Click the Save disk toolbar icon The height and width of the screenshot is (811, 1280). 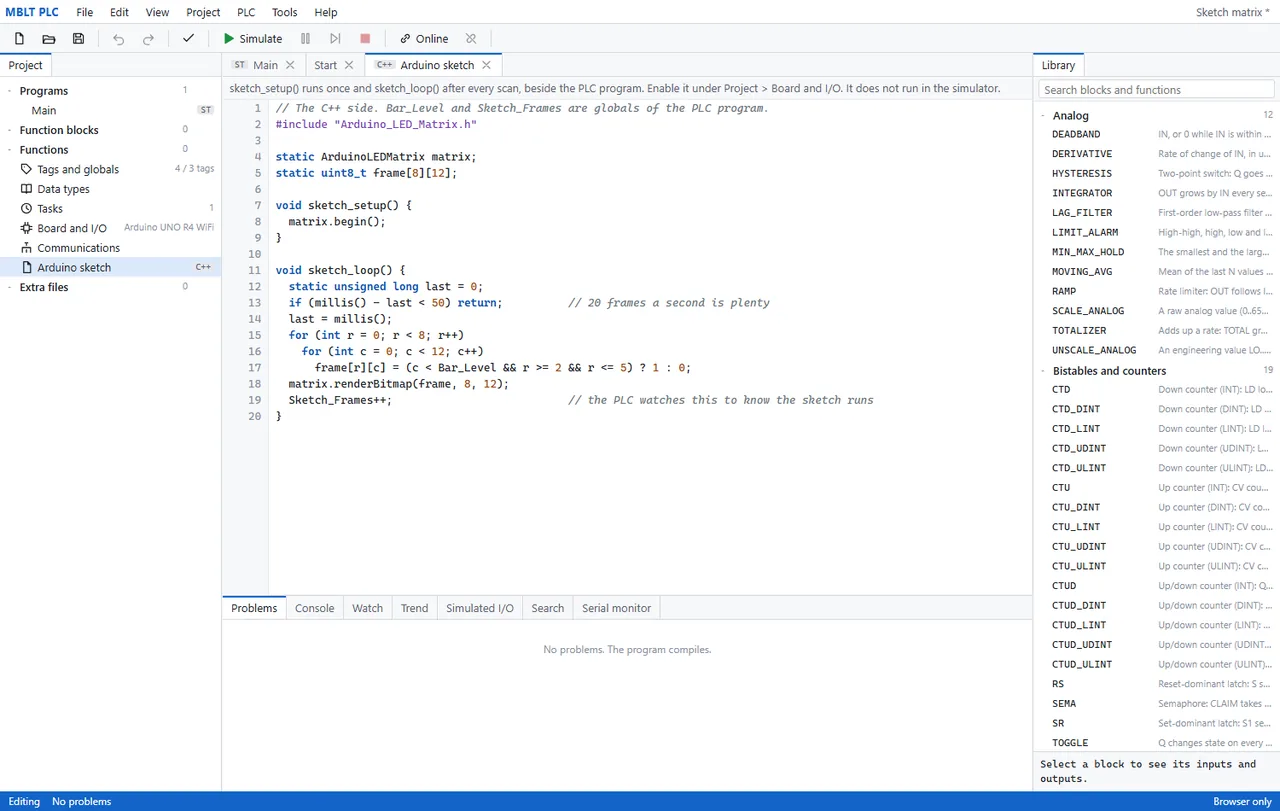click(x=78, y=39)
